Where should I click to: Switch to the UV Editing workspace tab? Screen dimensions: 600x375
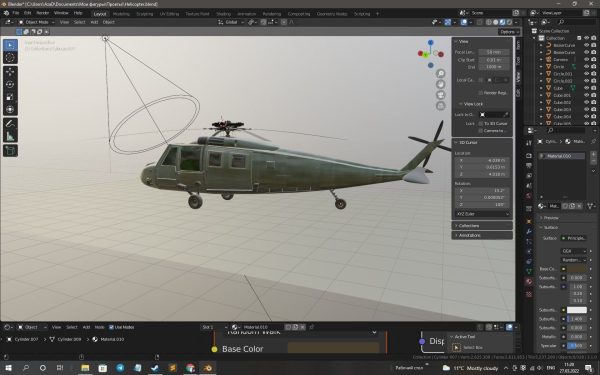click(x=169, y=14)
